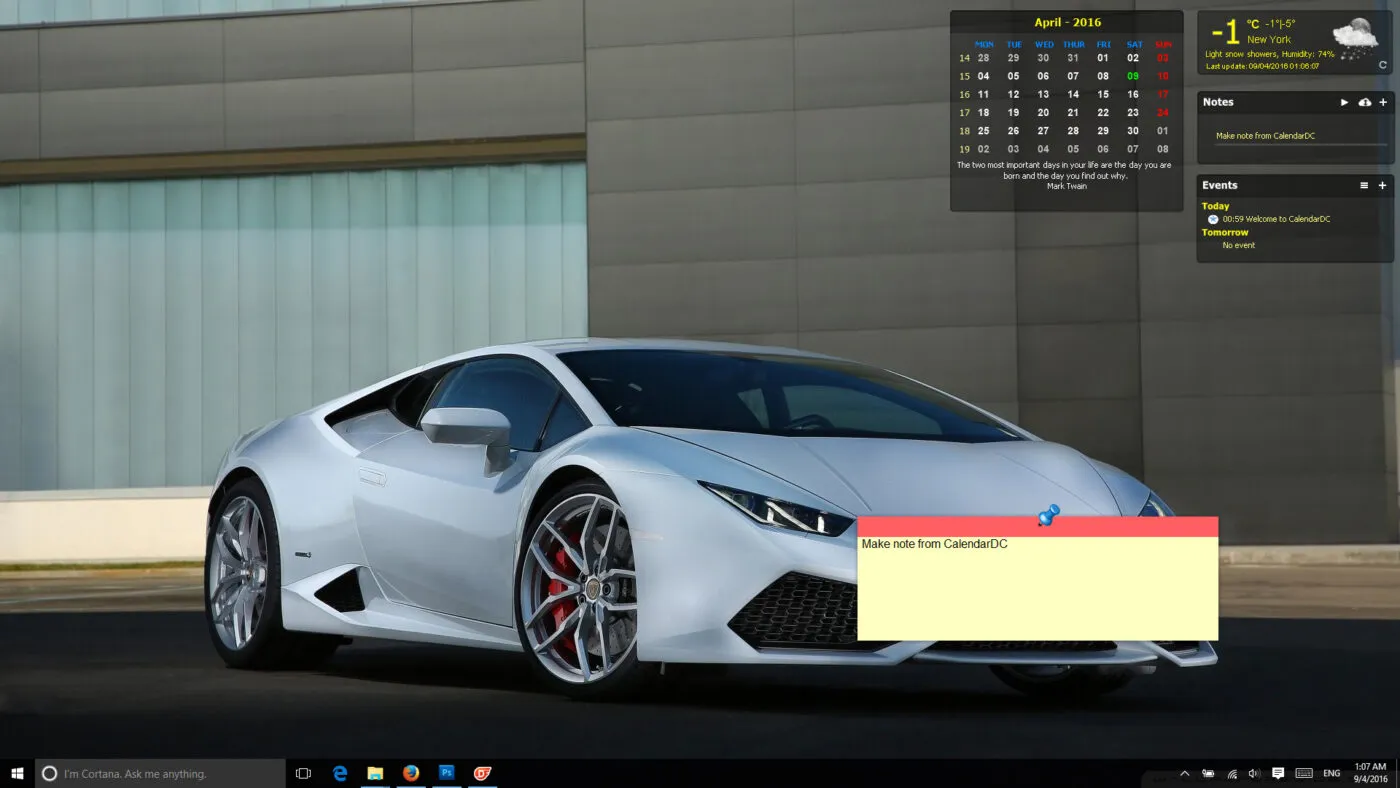Add a new event with plus icon

tap(1383, 186)
